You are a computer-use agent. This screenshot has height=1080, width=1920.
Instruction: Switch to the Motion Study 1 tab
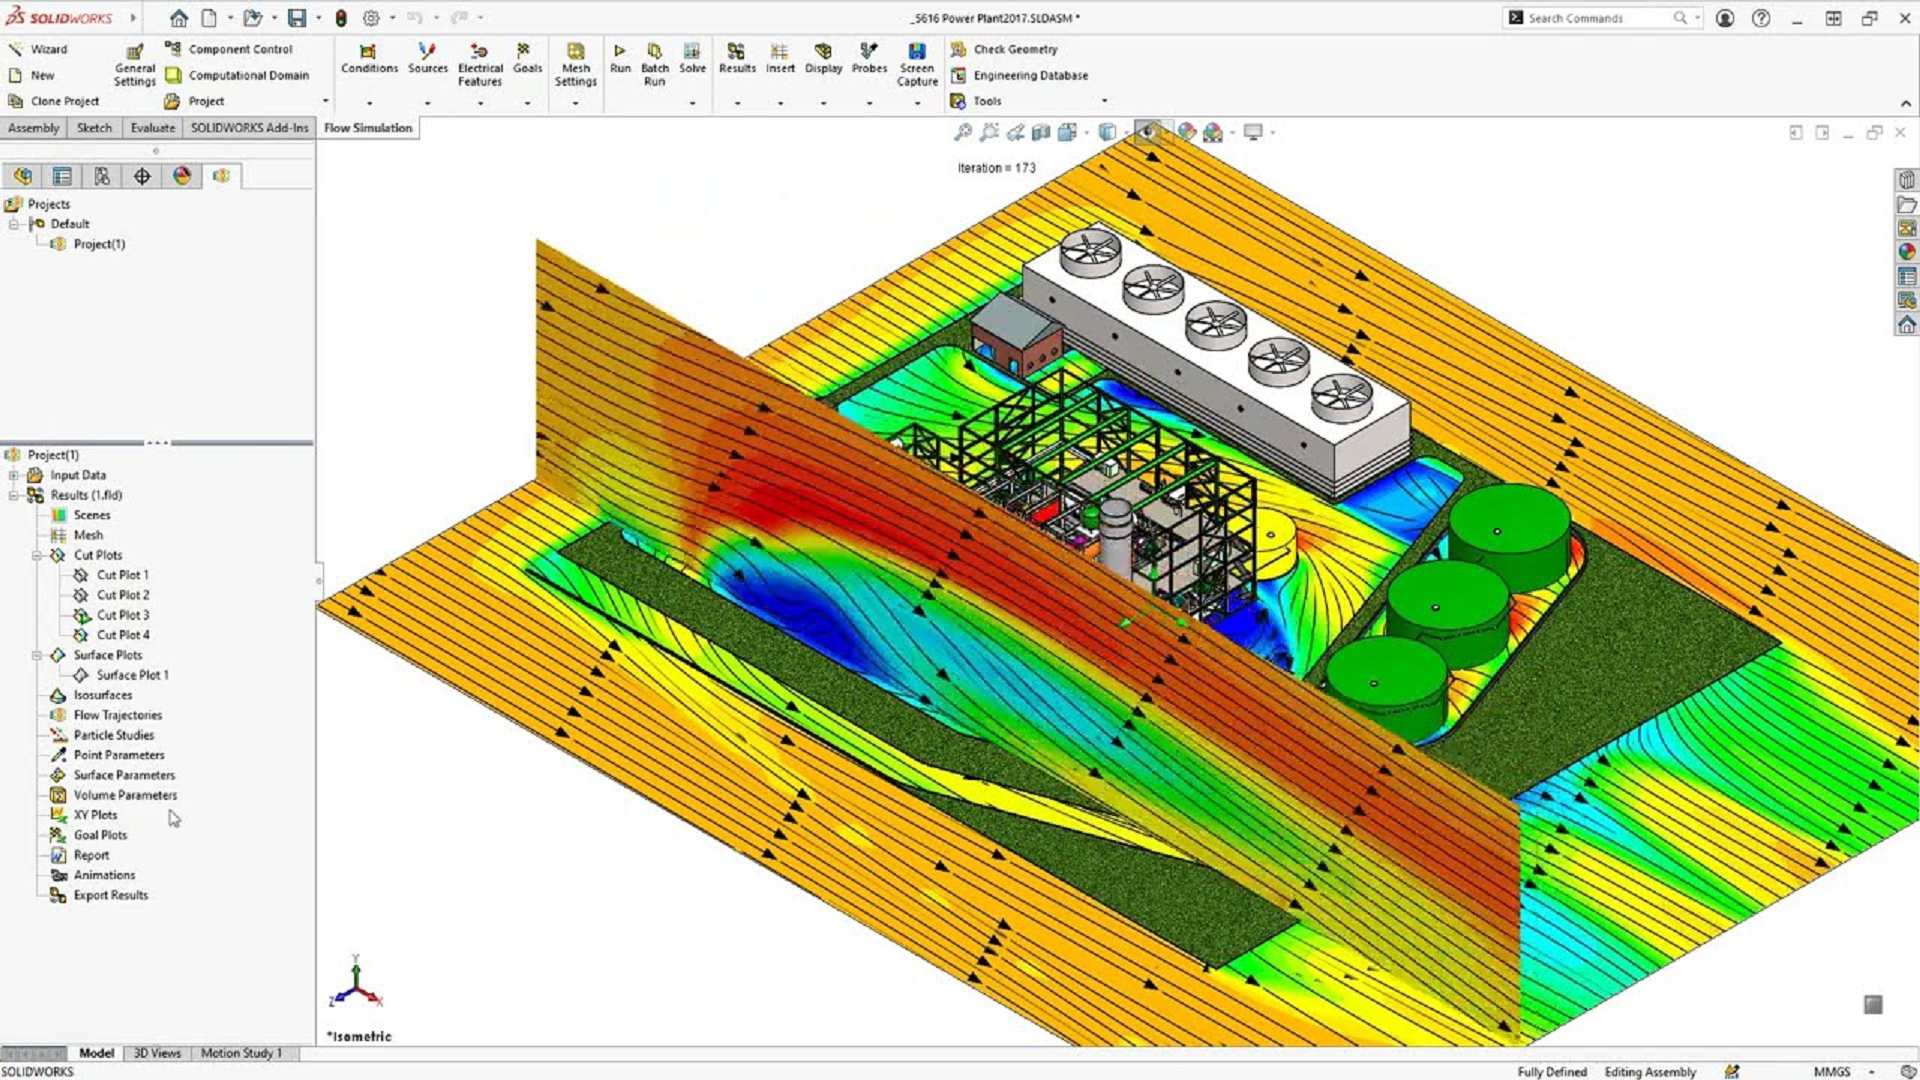(x=241, y=1053)
